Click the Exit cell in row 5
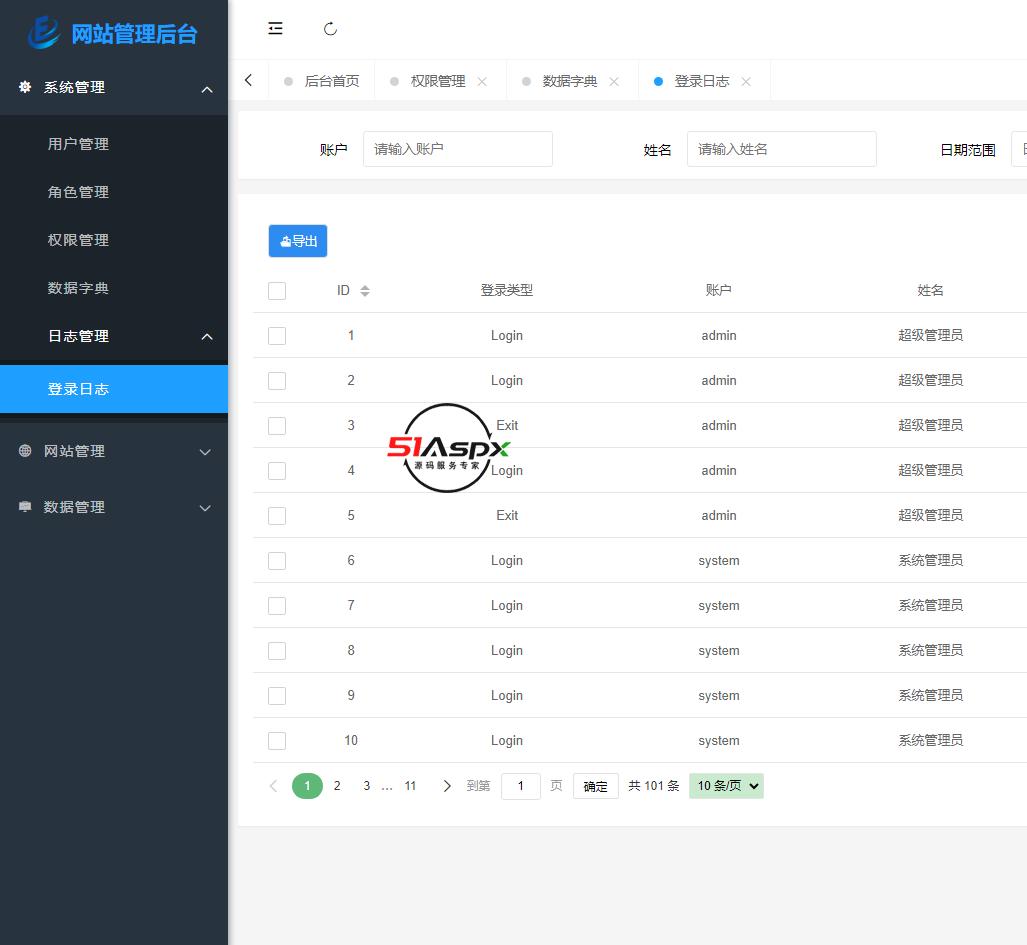1027x945 pixels. pos(507,515)
